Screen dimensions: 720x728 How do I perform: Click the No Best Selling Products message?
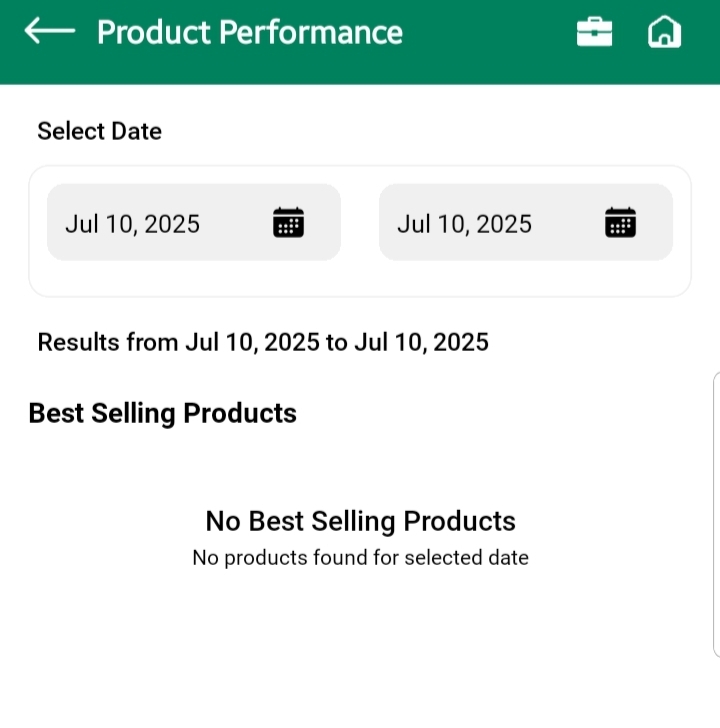360,521
